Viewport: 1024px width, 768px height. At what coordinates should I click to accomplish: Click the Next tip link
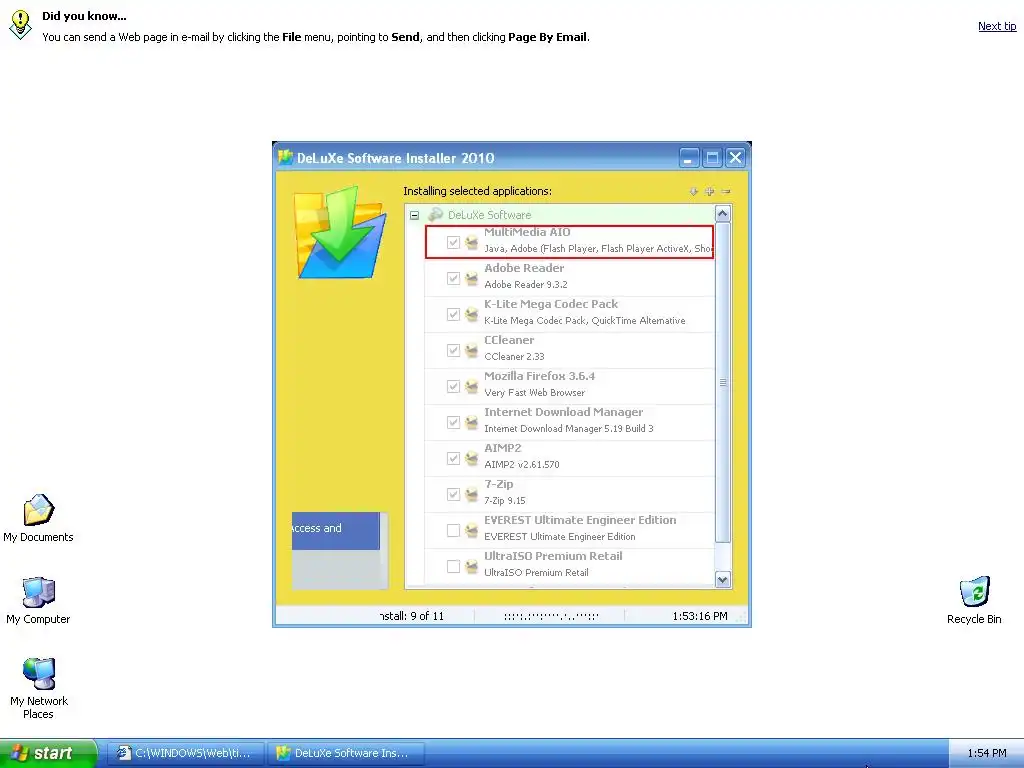tap(997, 26)
